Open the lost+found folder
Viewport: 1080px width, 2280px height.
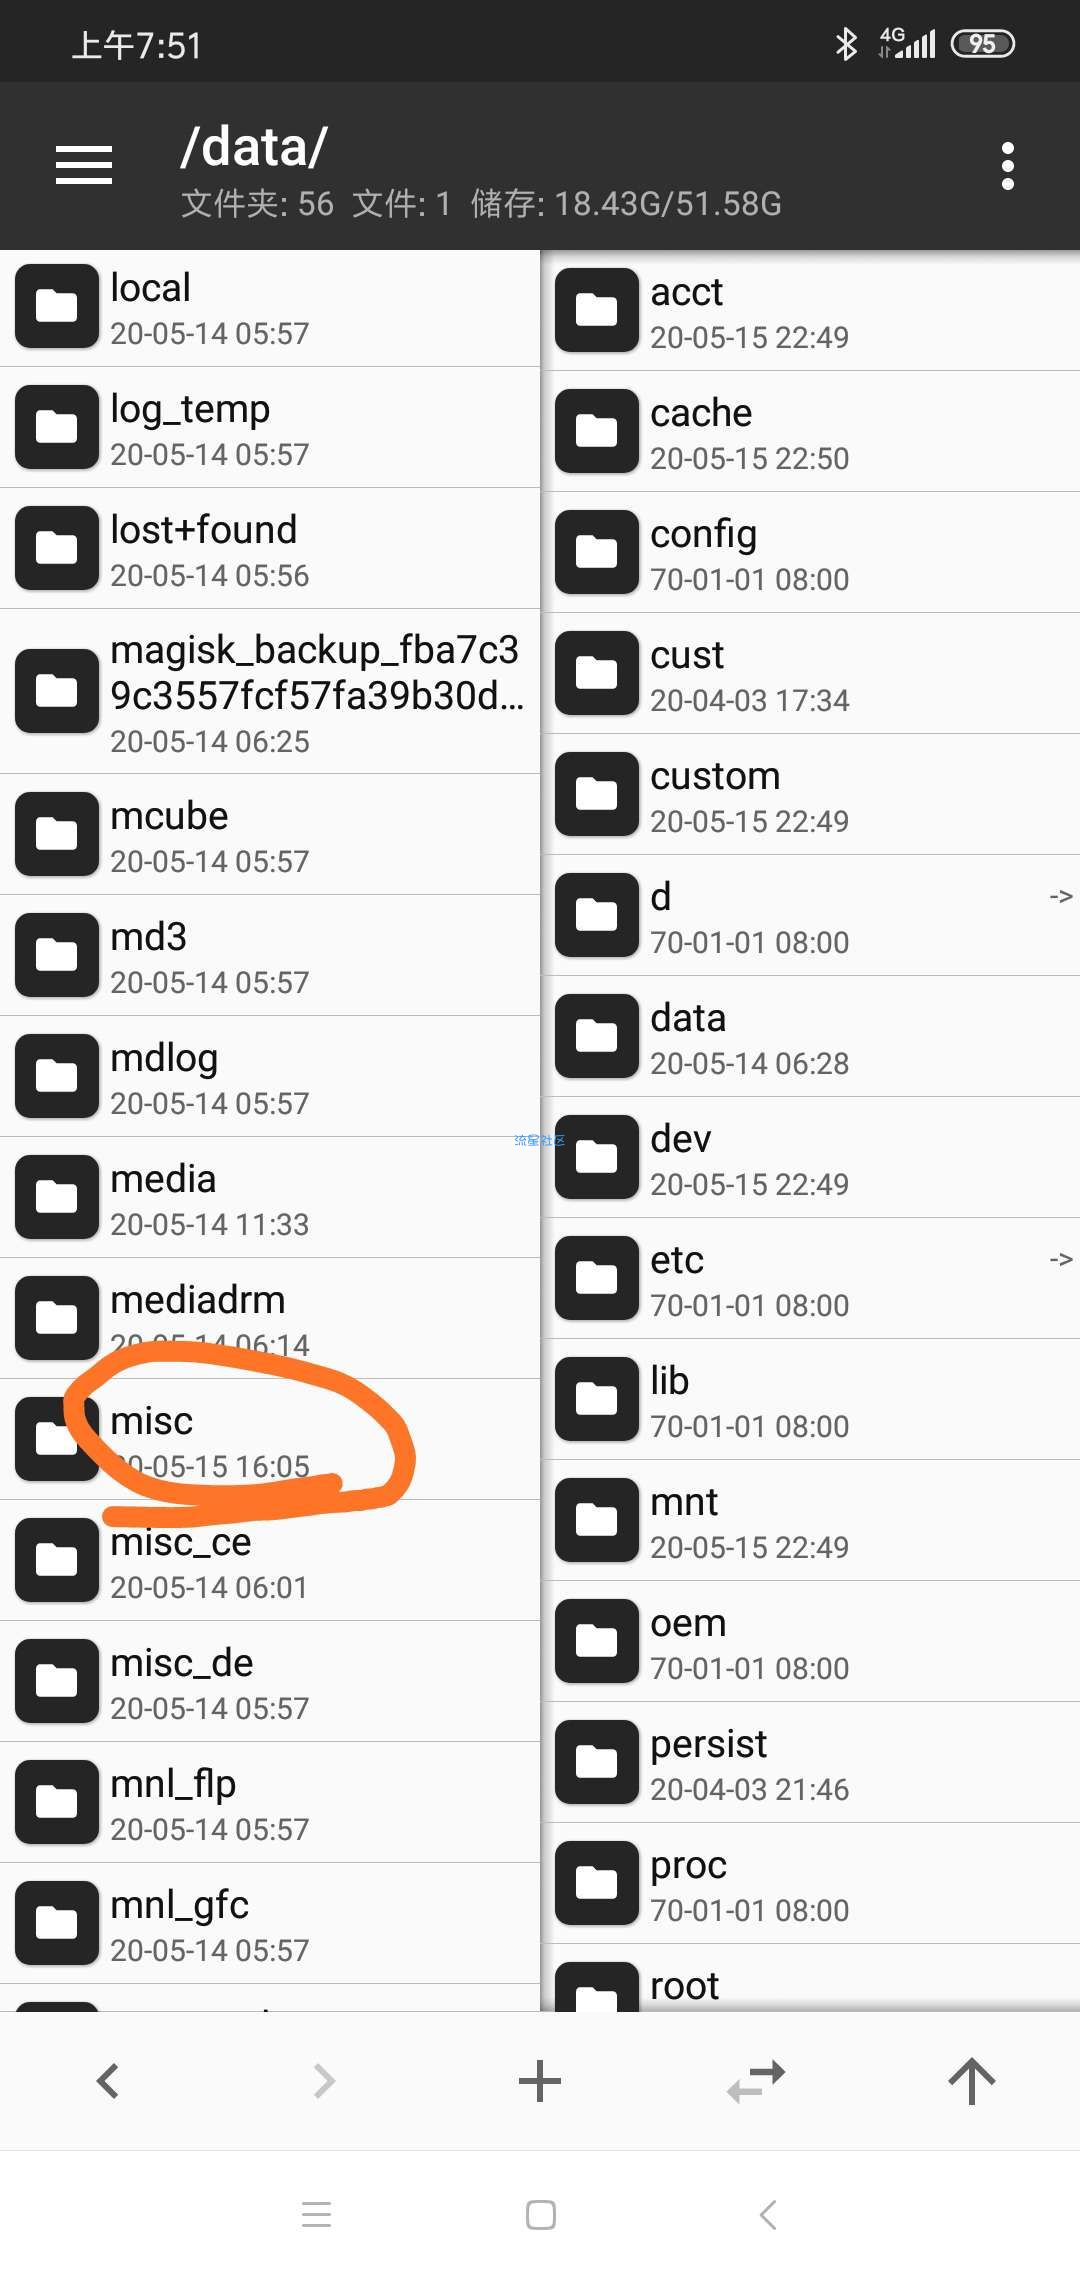point(270,549)
